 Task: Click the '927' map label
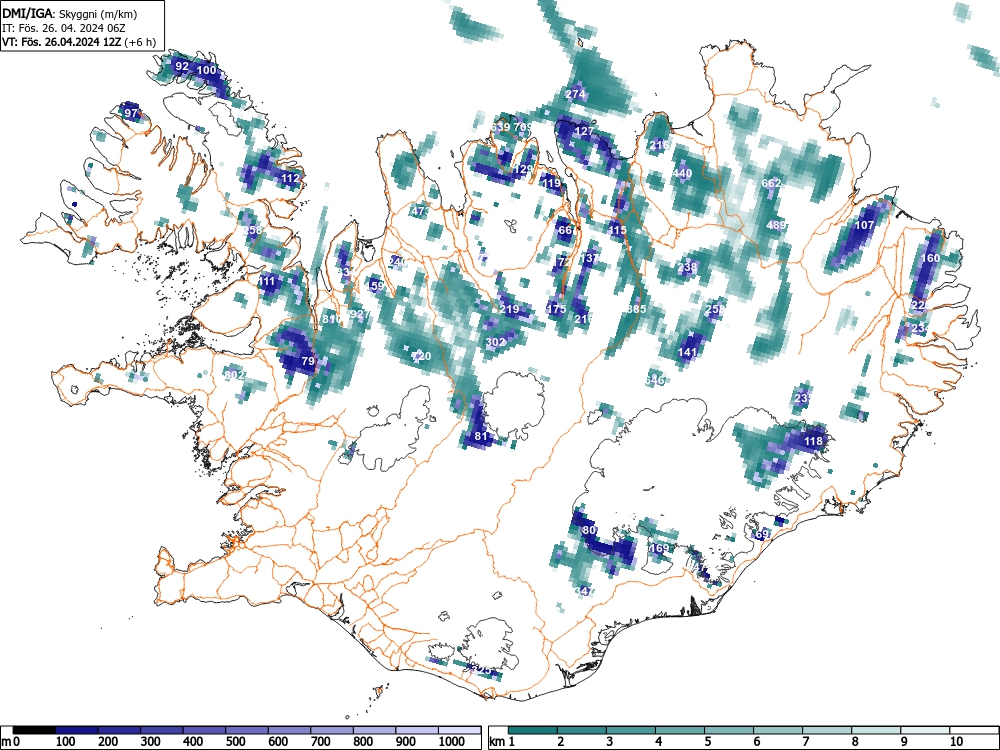click(360, 314)
